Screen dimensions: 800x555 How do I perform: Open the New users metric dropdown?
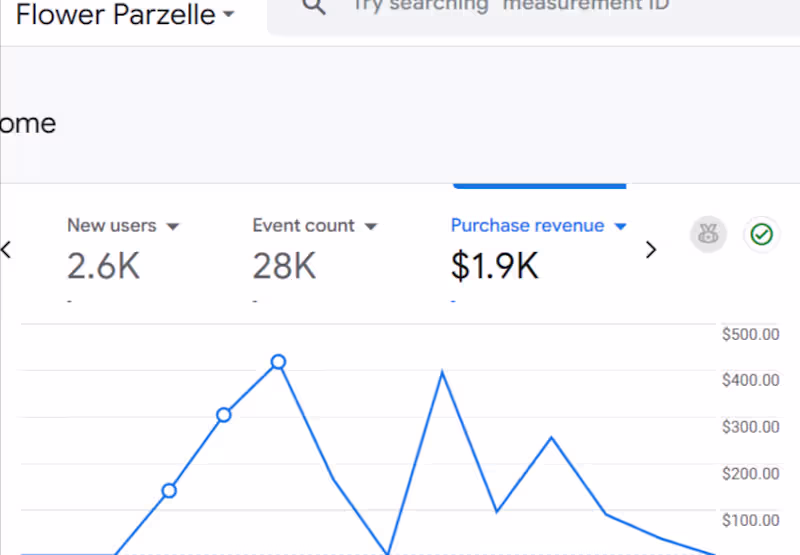173,227
